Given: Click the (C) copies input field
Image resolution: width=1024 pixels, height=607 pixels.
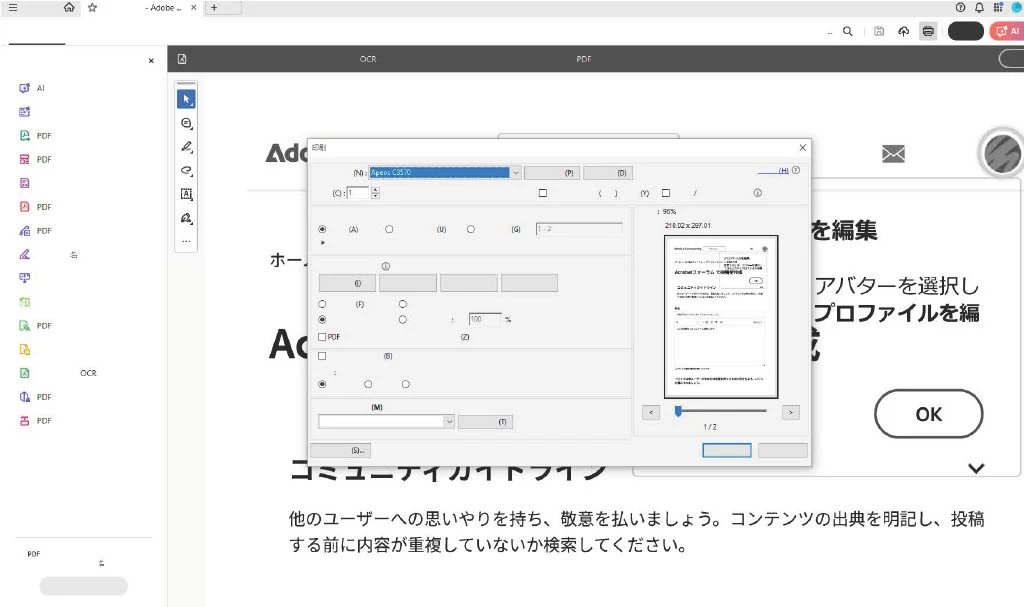Looking at the screenshot, I should click(x=359, y=193).
